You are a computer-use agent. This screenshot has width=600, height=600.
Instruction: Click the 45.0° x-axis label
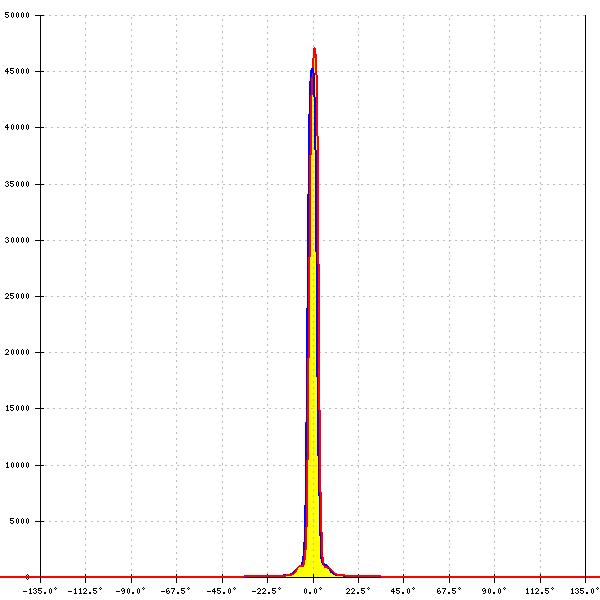click(403, 591)
